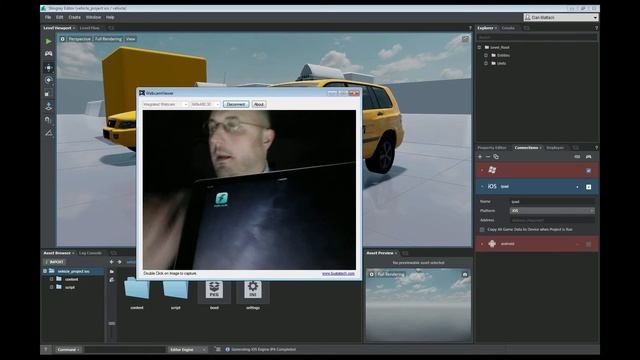Open the Window menu
Screen dimensions: 640x360
pos(93,18)
